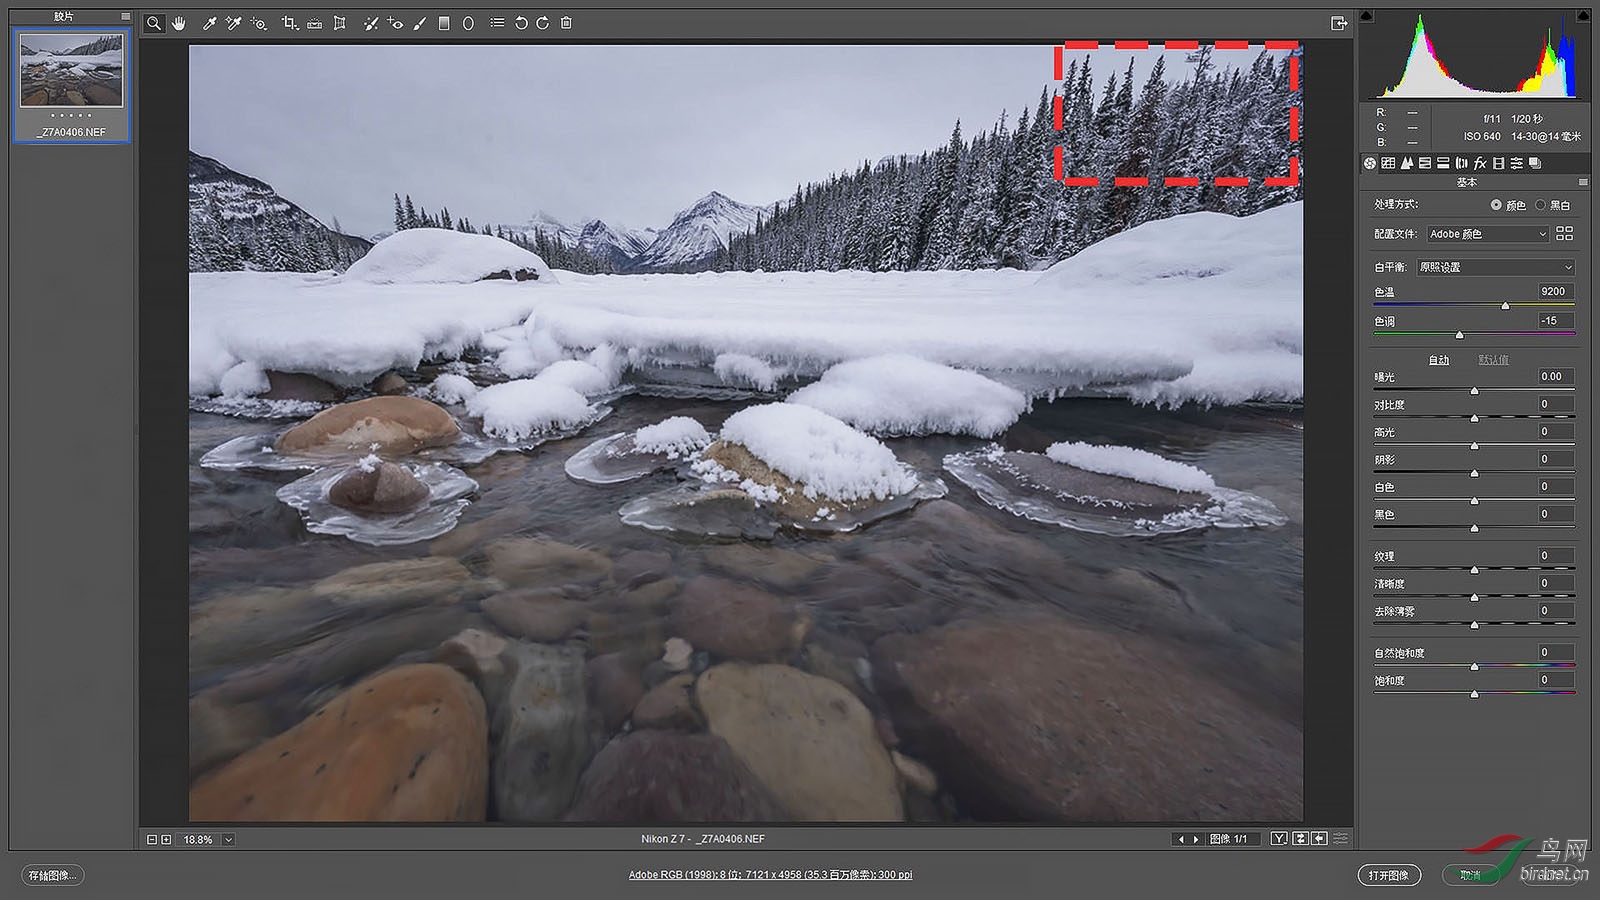Open the Adobe RGB workflow options link
Image resolution: width=1600 pixels, height=900 pixels.
pos(770,875)
